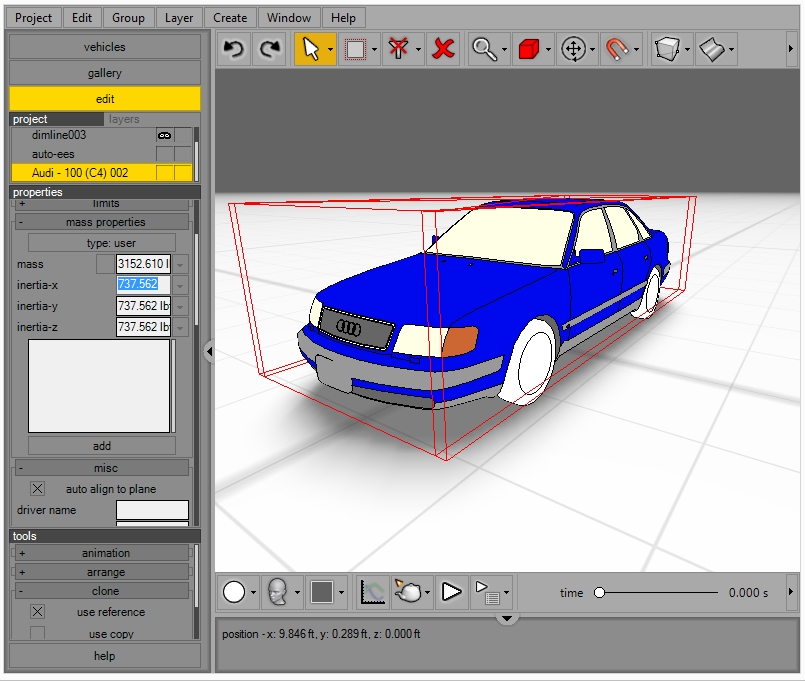Click the yellow edit button
805x681 pixels.
pyautogui.click(x=105, y=99)
